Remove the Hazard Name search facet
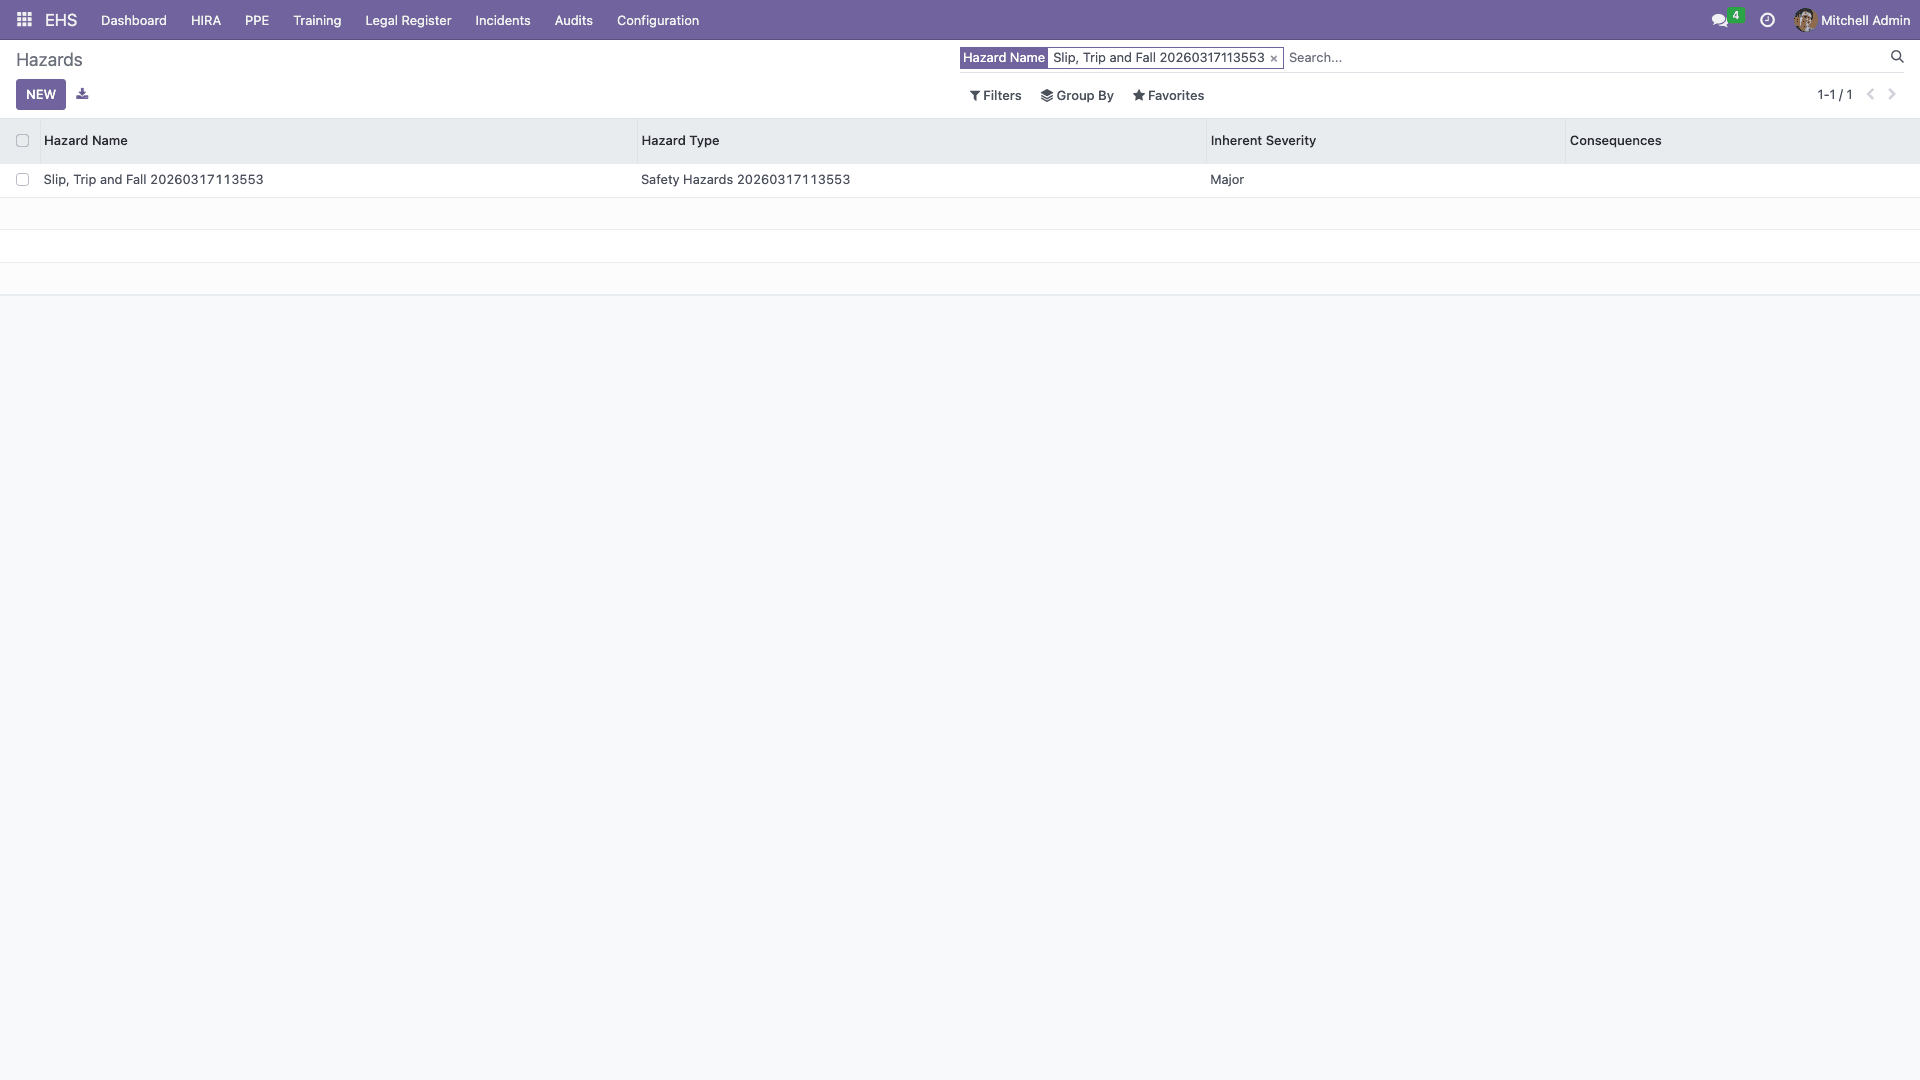Image resolution: width=1920 pixels, height=1080 pixels. [1273, 59]
